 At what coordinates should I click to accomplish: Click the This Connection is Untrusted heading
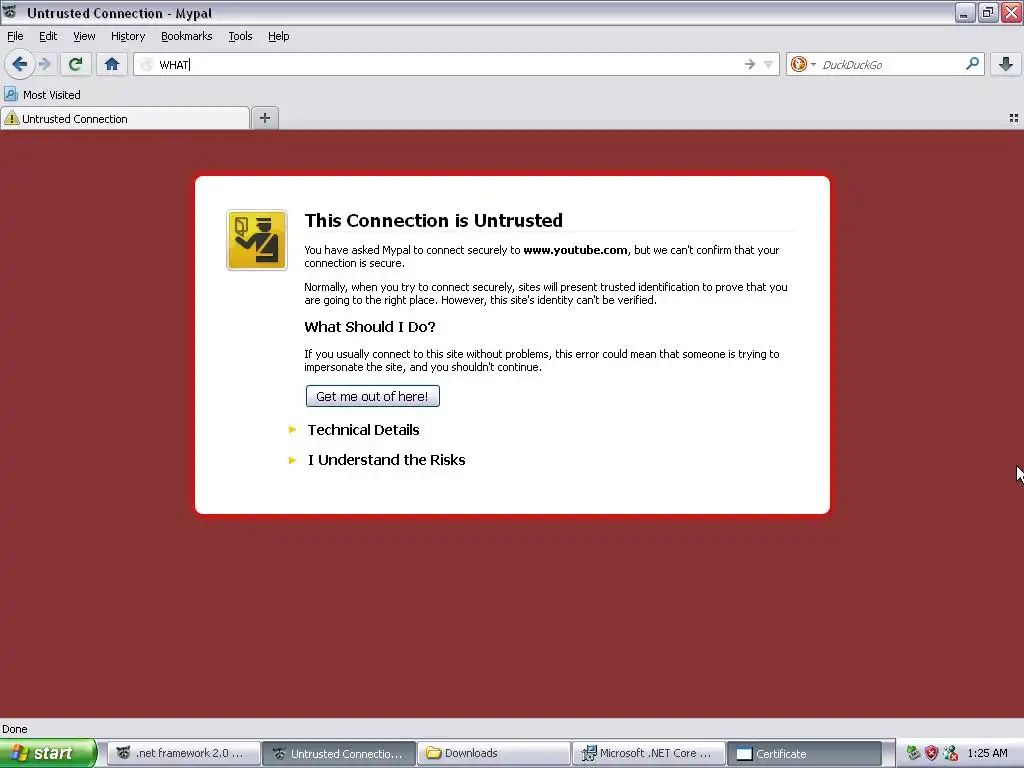tap(434, 220)
